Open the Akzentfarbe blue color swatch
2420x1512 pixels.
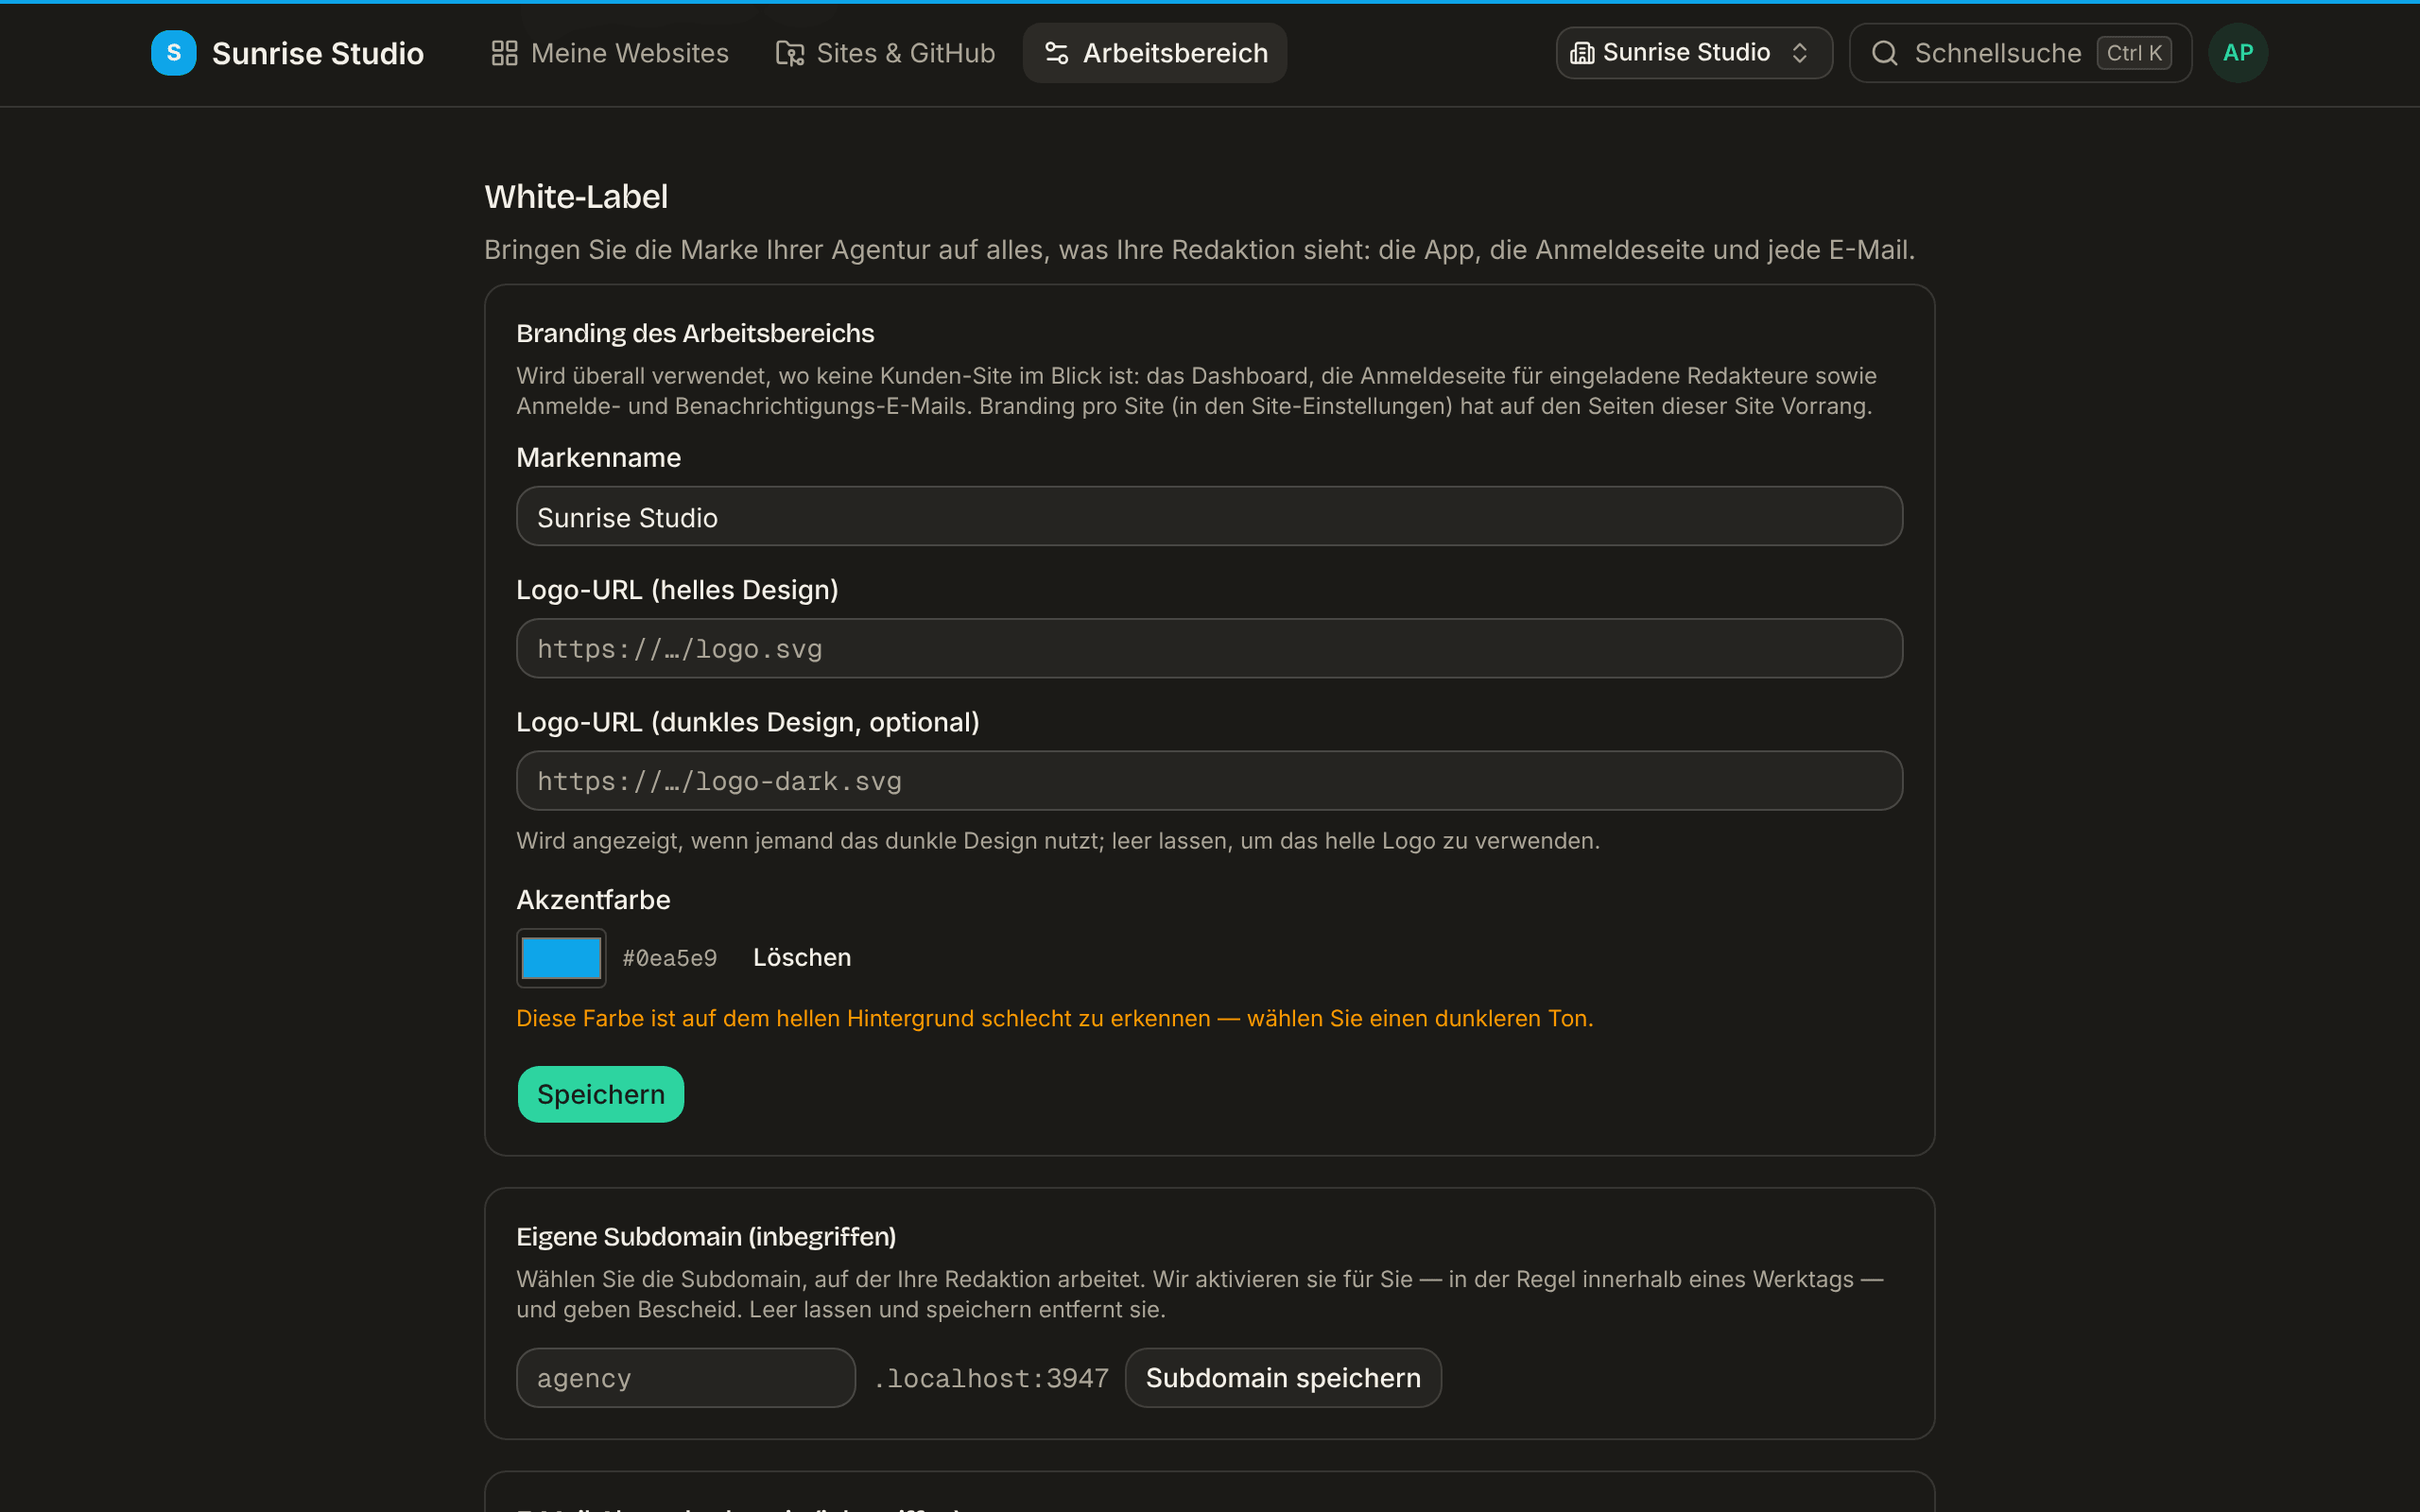point(561,958)
